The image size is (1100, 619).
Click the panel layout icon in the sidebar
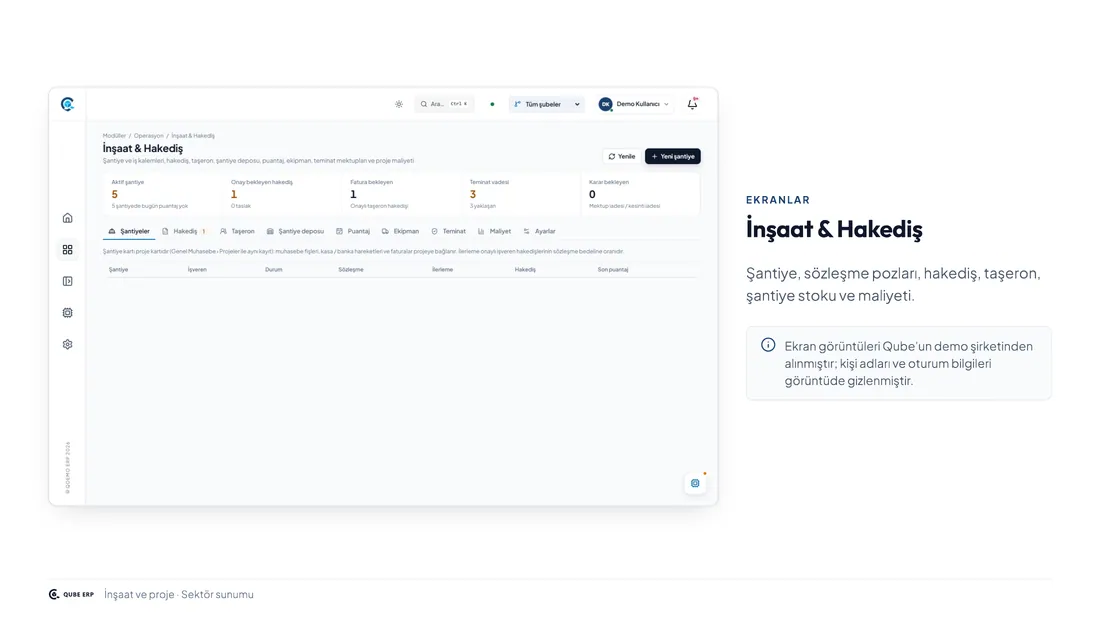67,281
